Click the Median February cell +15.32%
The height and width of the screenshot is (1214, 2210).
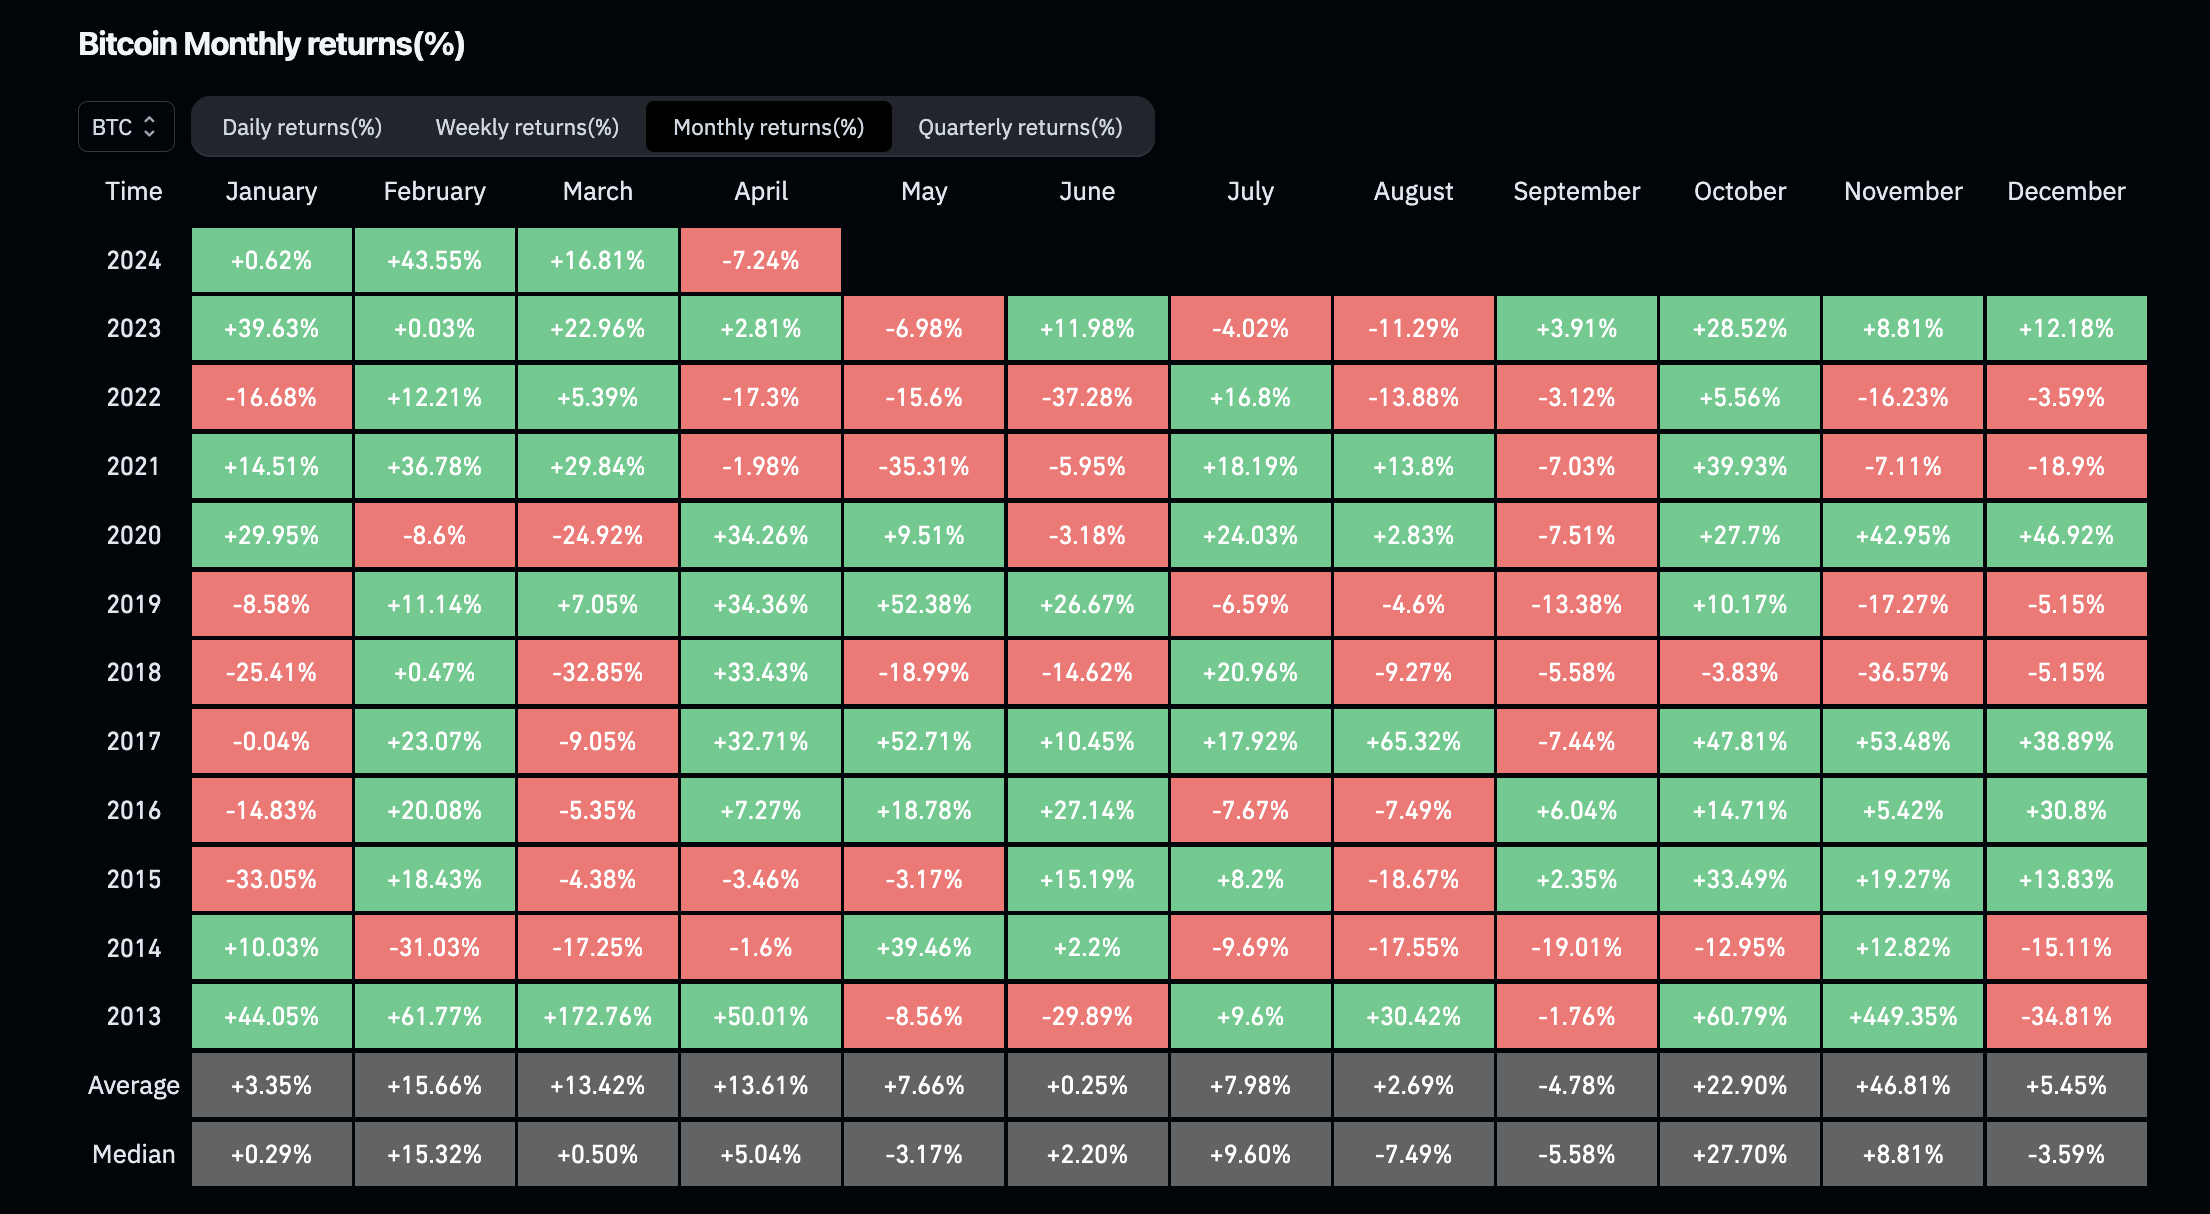(435, 1154)
